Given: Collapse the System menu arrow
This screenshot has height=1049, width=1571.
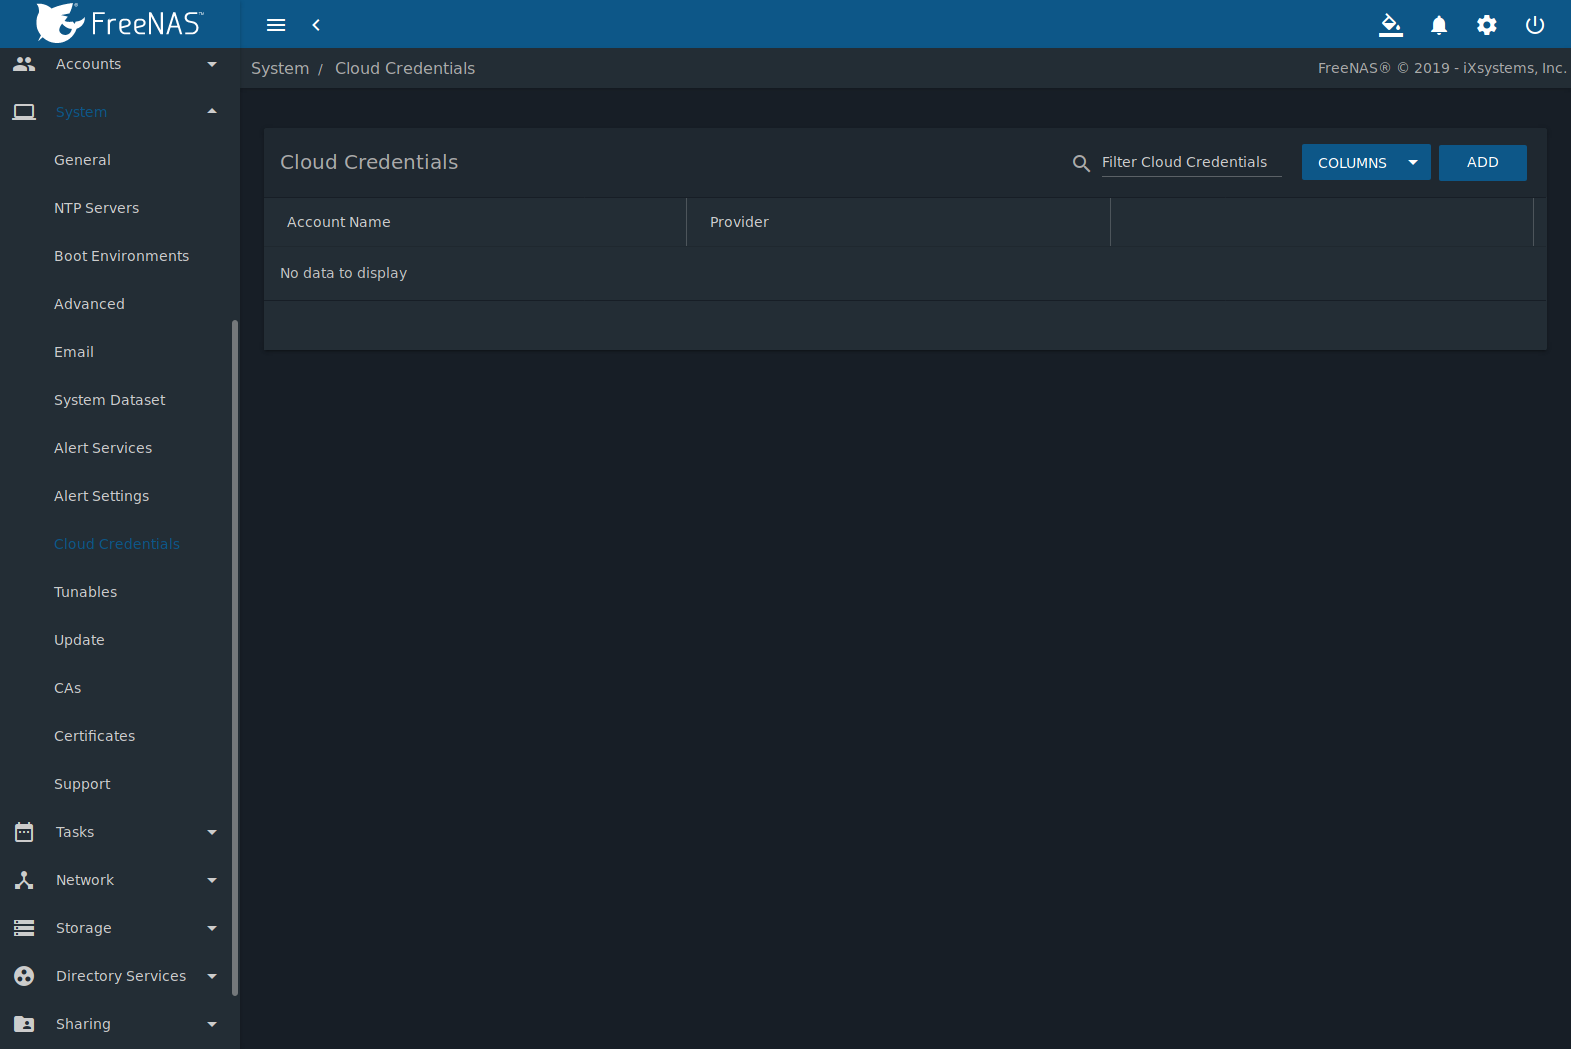Looking at the screenshot, I should point(212,111).
